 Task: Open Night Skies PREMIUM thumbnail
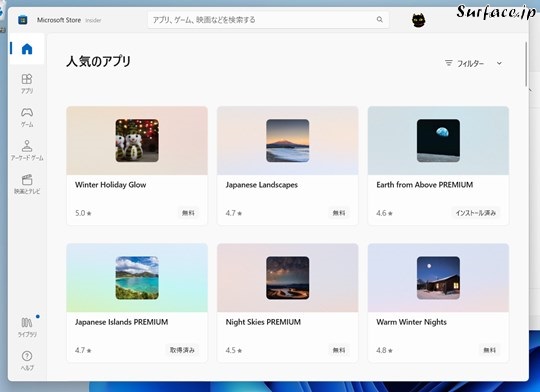tap(288, 278)
